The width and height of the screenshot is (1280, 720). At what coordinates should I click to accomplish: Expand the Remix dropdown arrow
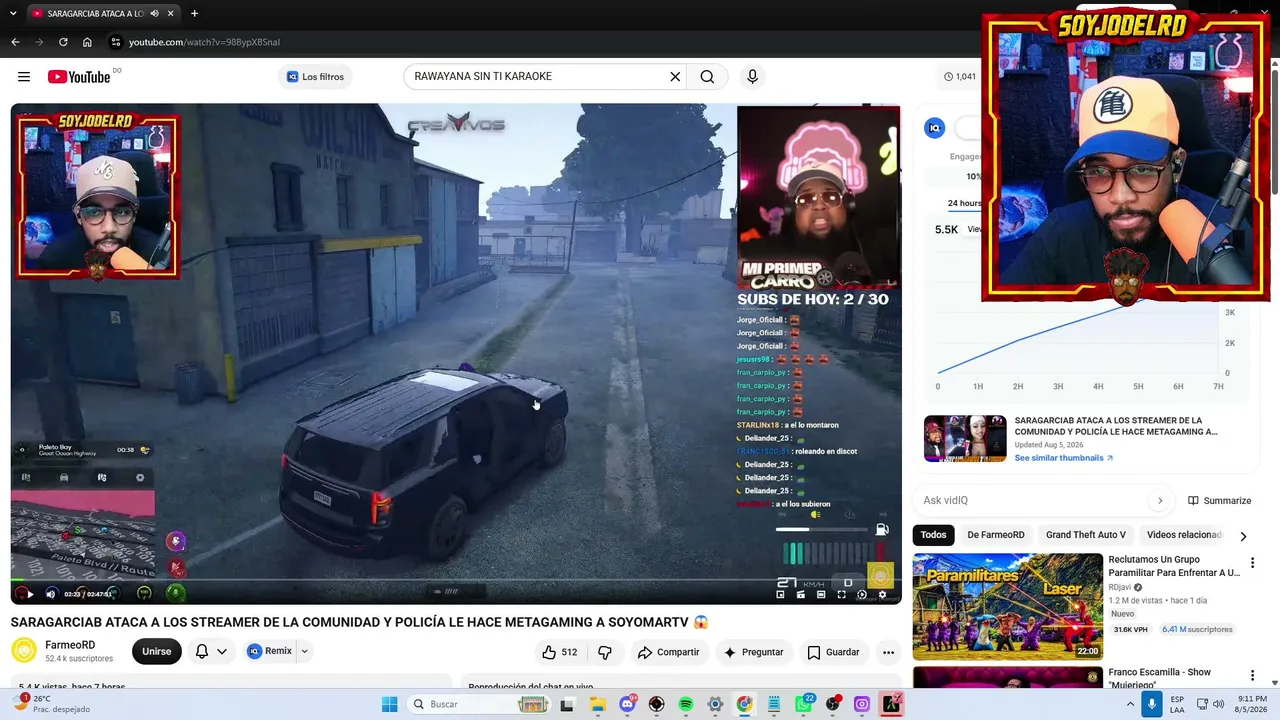coord(304,651)
